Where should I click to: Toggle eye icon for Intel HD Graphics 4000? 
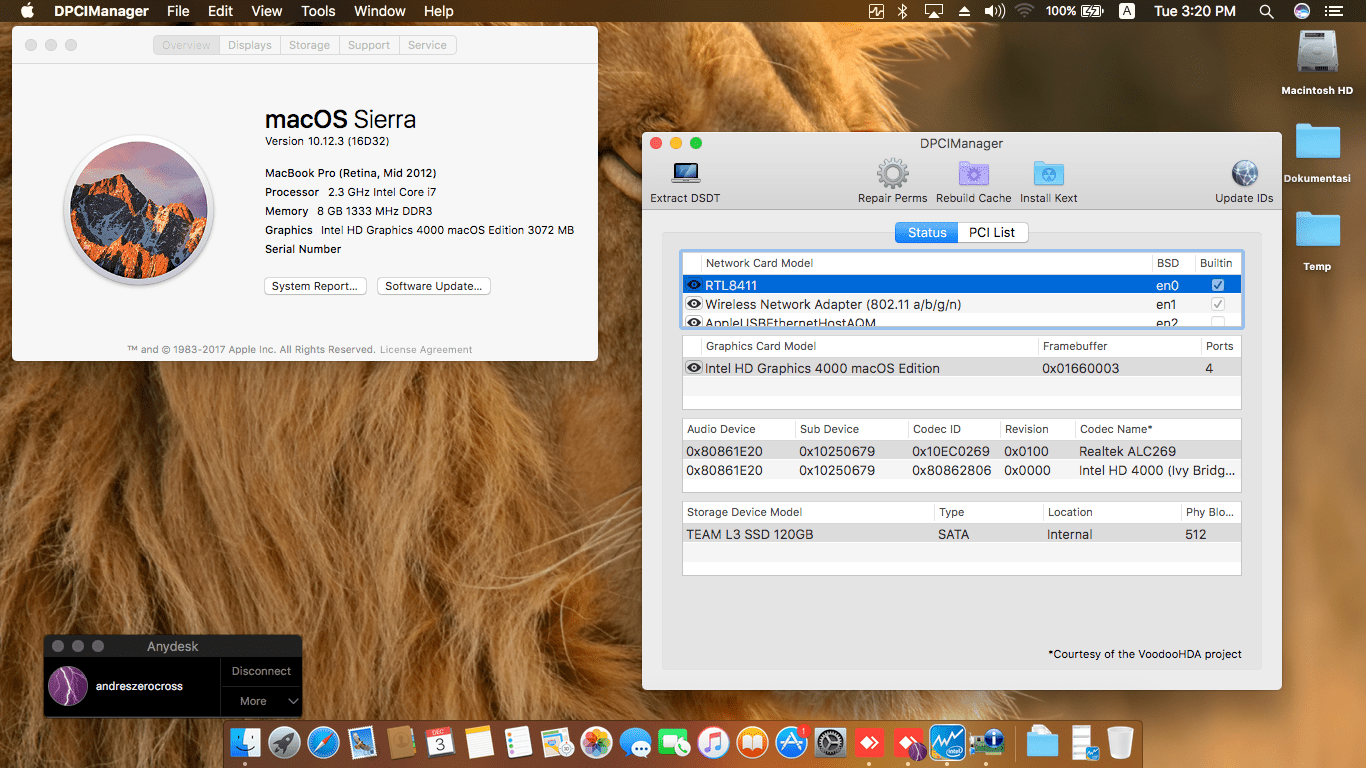click(693, 368)
